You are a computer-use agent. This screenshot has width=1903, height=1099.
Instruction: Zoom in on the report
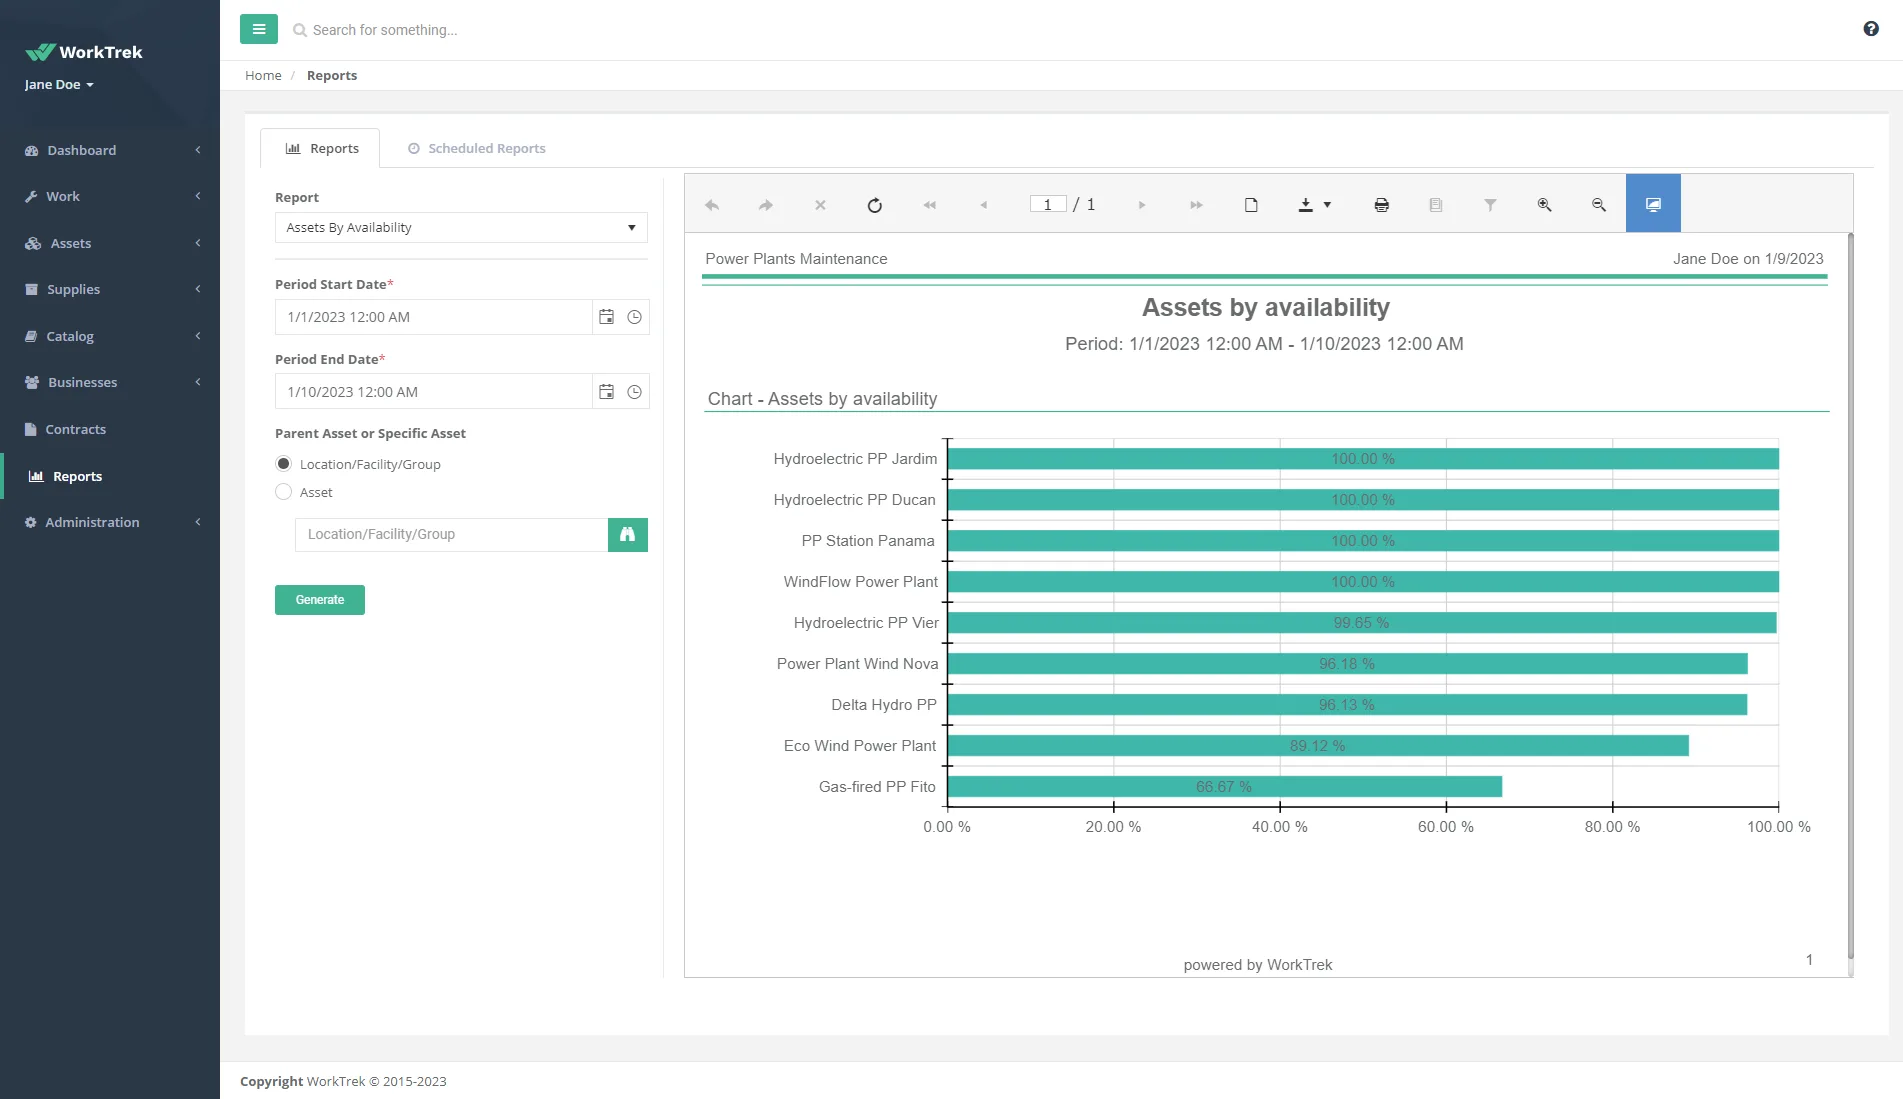pos(1544,205)
